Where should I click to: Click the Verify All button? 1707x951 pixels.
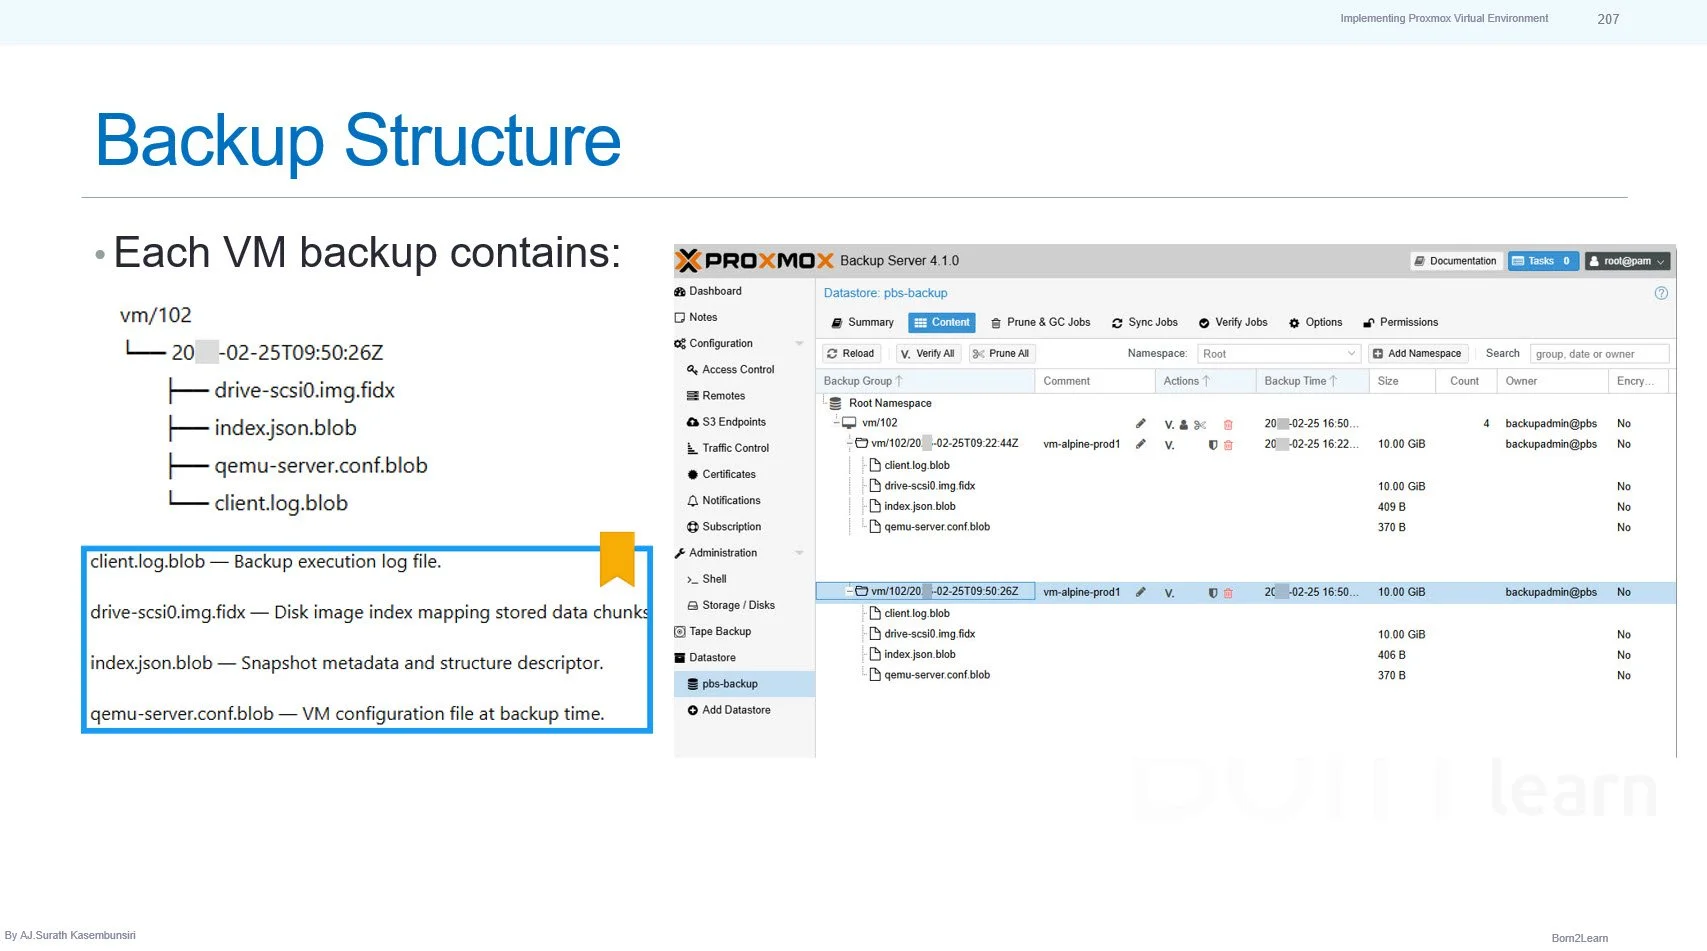927,354
